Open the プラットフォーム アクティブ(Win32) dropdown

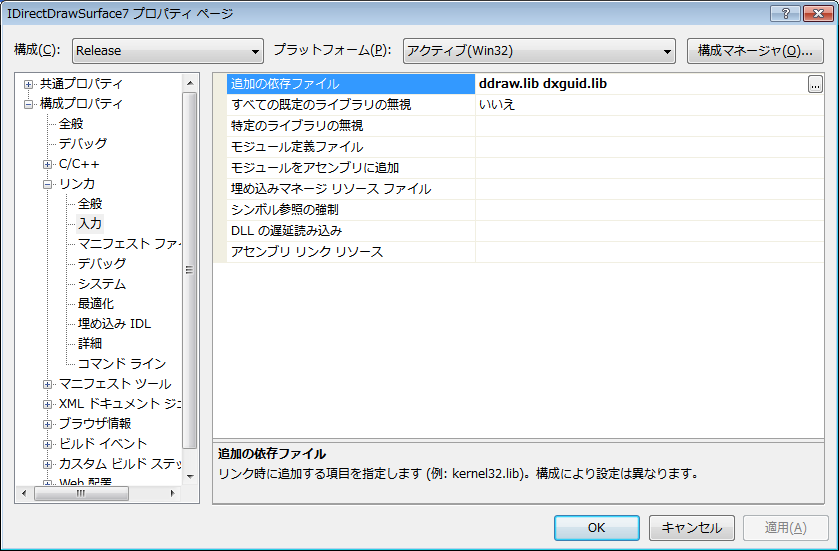pyautogui.click(x=539, y=51)
